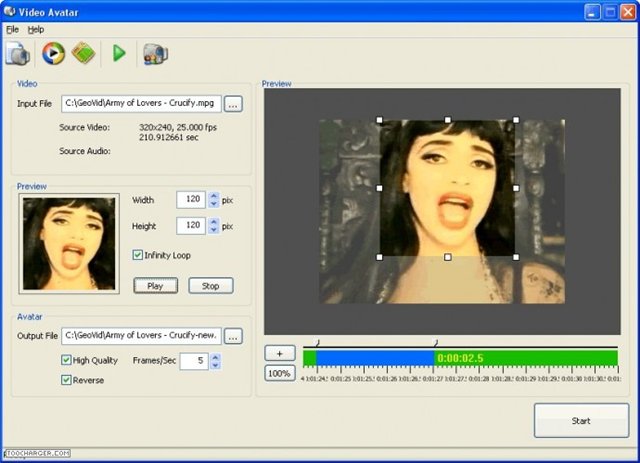Viewport: 640px width, 463px height.
Task: Click the "210.912661 sec" duration text
Action: click(169, 137)
